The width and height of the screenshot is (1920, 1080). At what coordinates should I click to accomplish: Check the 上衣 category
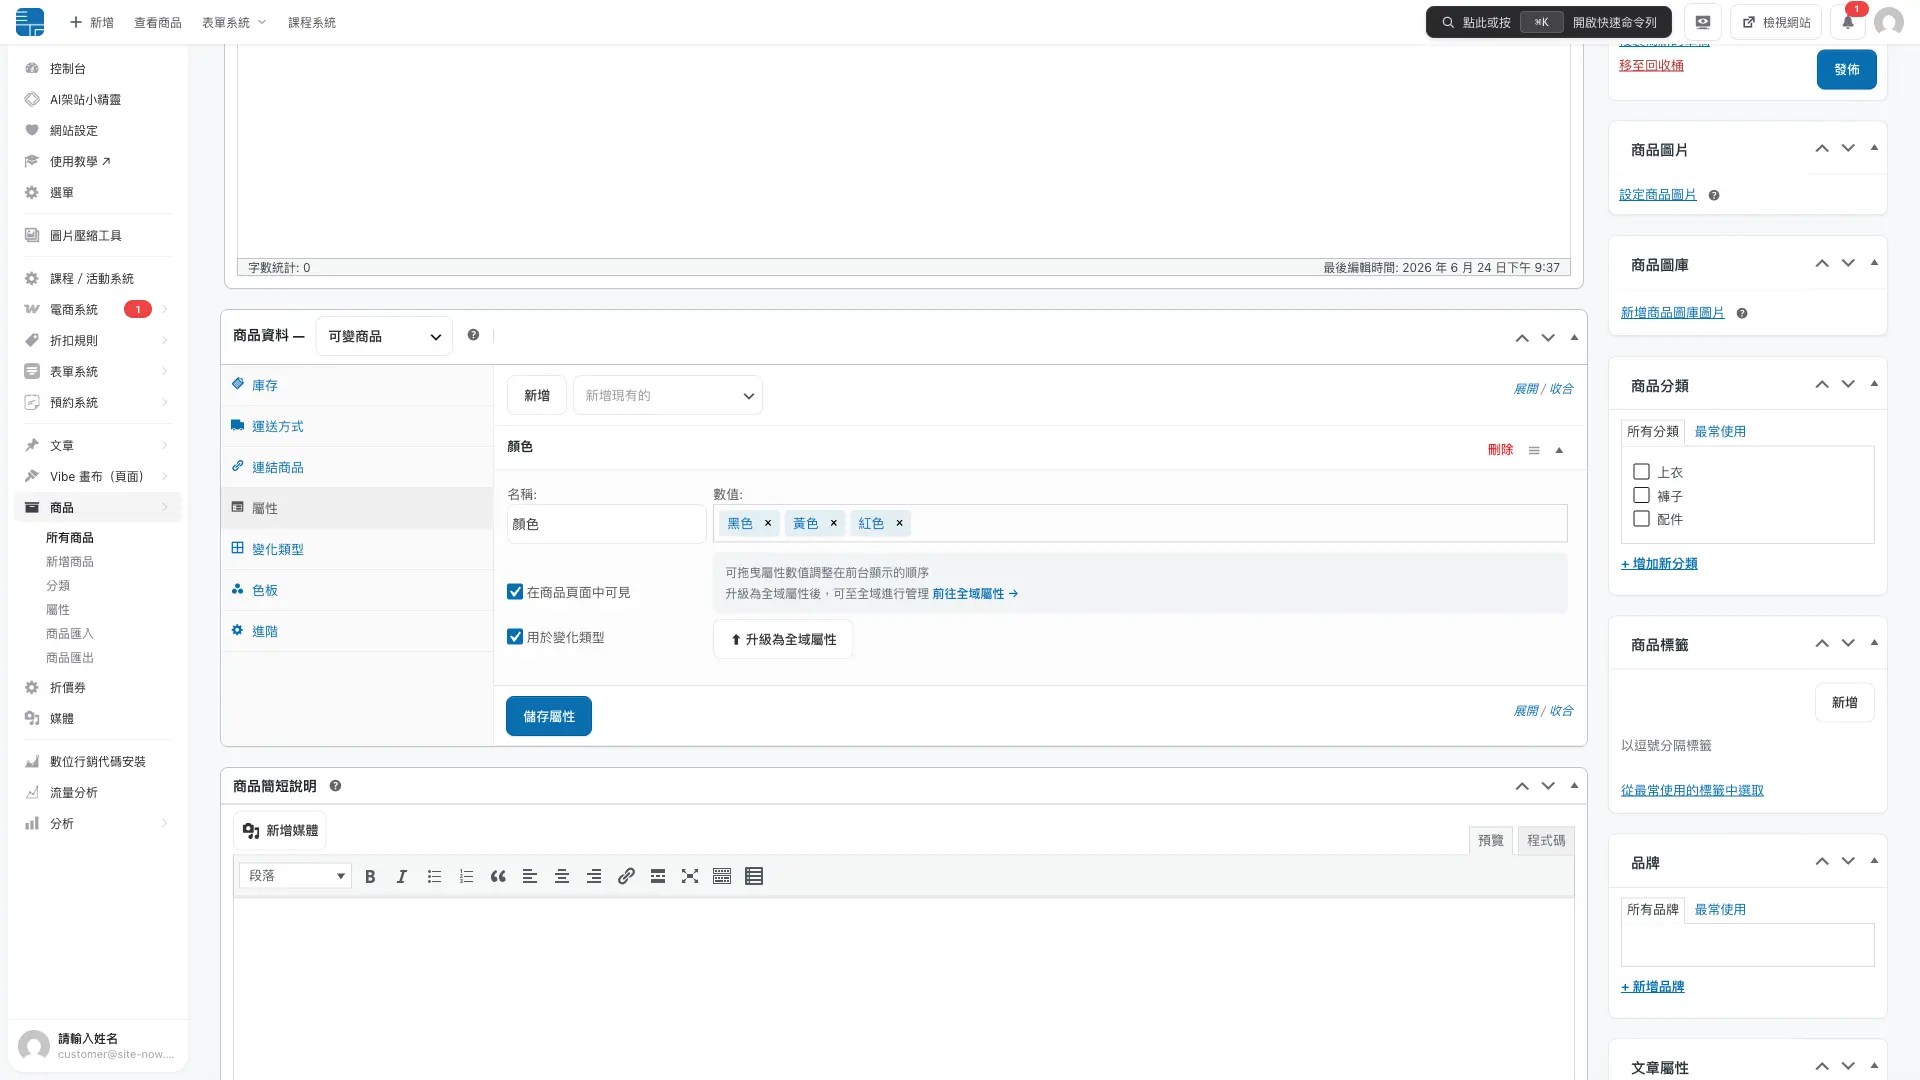(1641, 472)
